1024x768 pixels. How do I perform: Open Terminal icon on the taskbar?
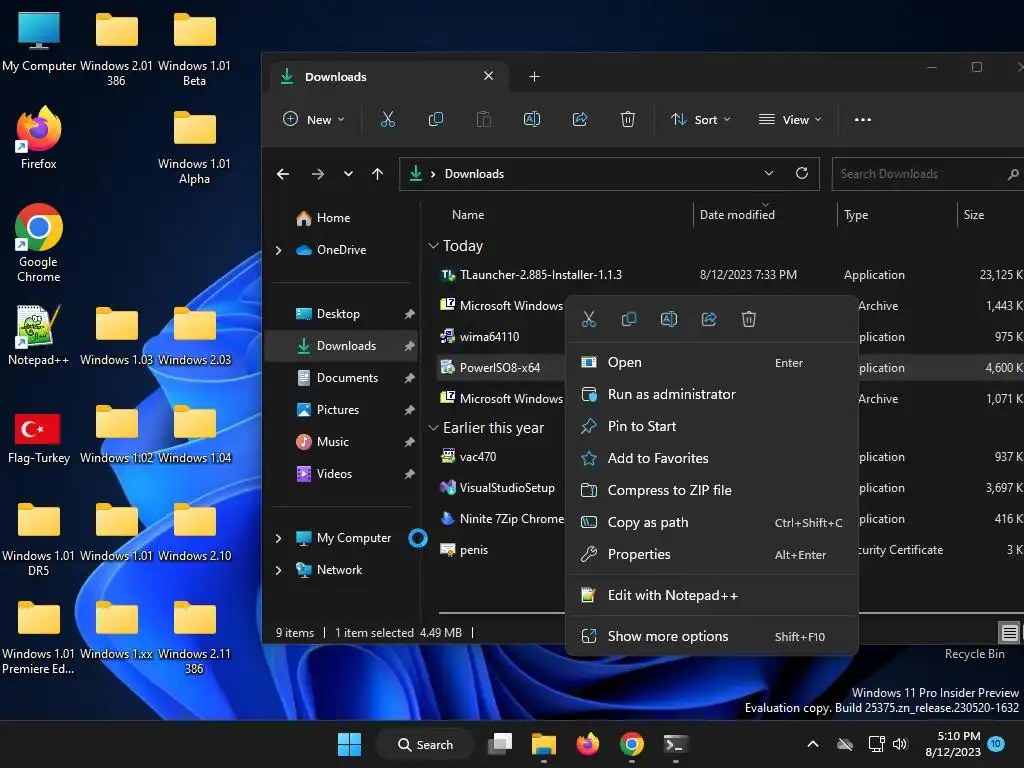[675, 744]
